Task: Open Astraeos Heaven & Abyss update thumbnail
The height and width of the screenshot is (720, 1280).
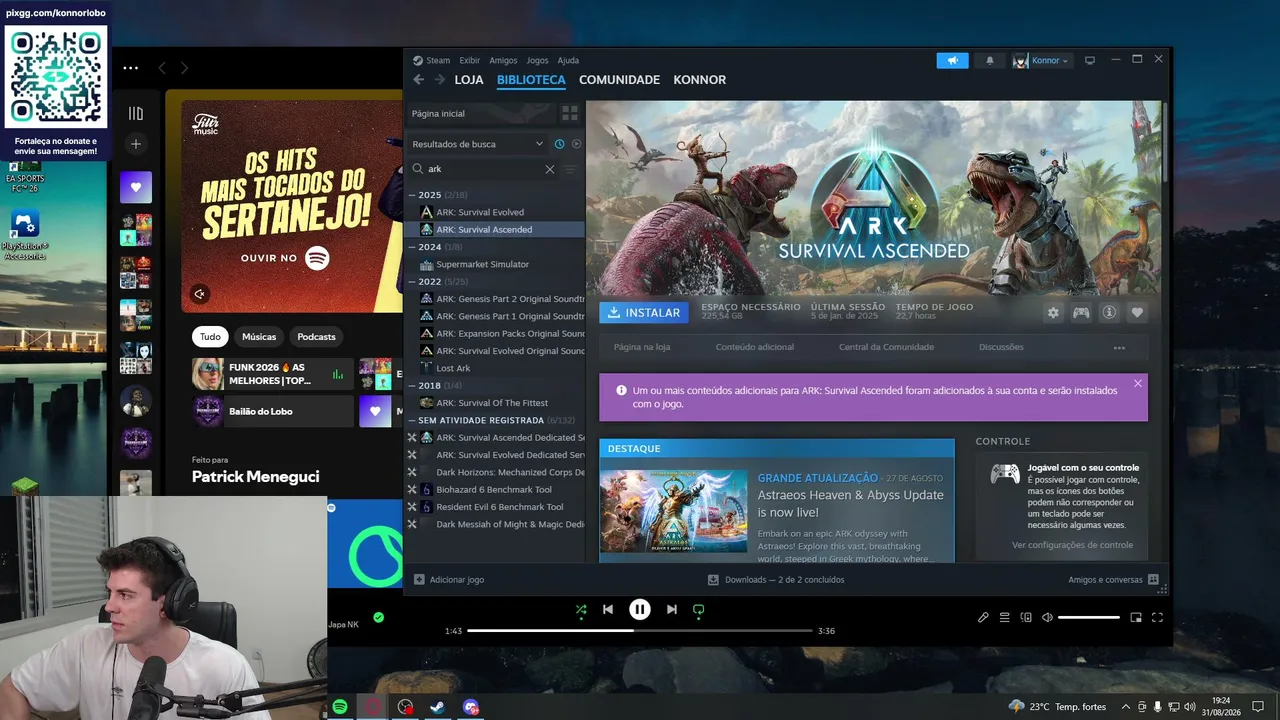Action: pos(673,511)
